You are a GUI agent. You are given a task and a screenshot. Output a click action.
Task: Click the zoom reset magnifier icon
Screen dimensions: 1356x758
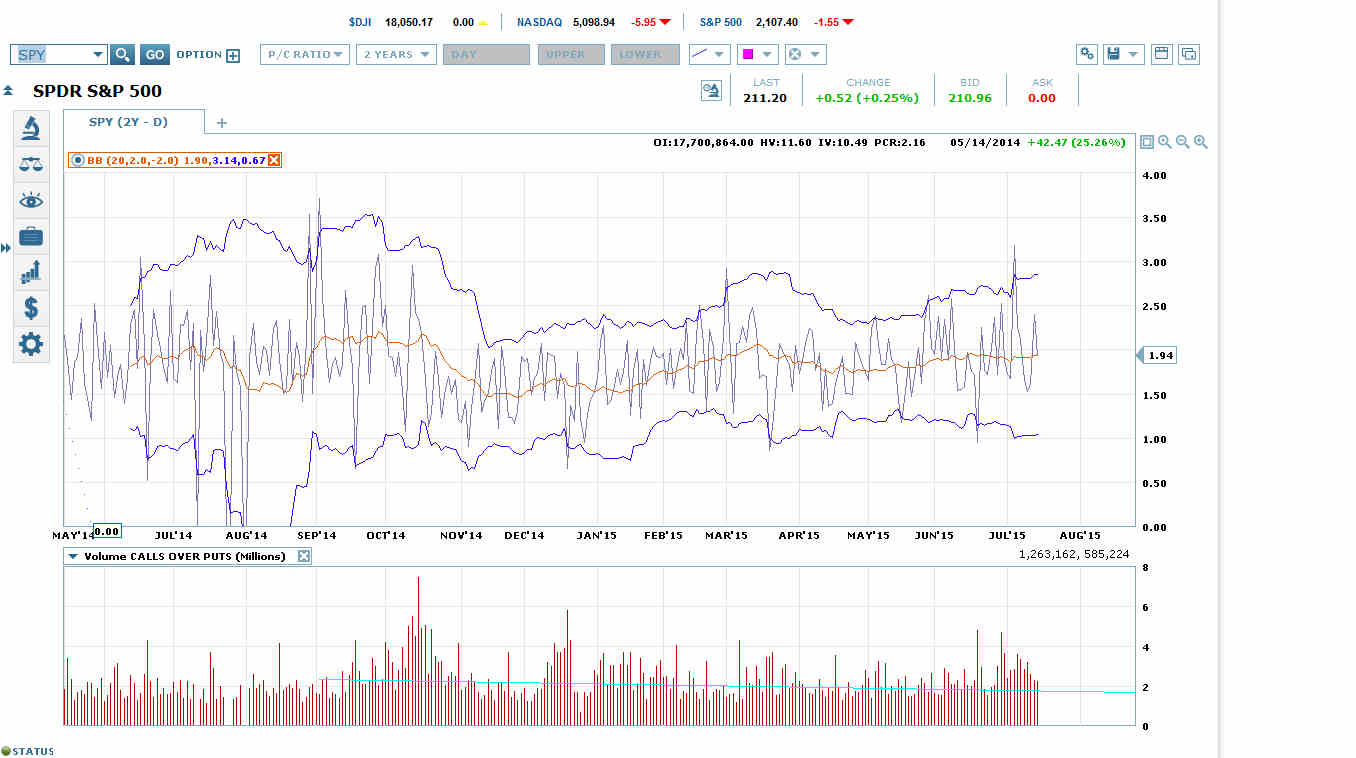click(1164, 142)
